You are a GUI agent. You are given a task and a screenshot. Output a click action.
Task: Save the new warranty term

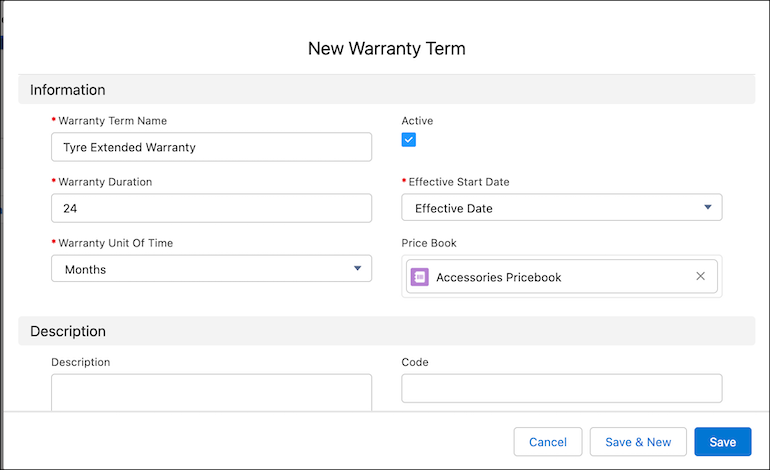pos(722,442)
